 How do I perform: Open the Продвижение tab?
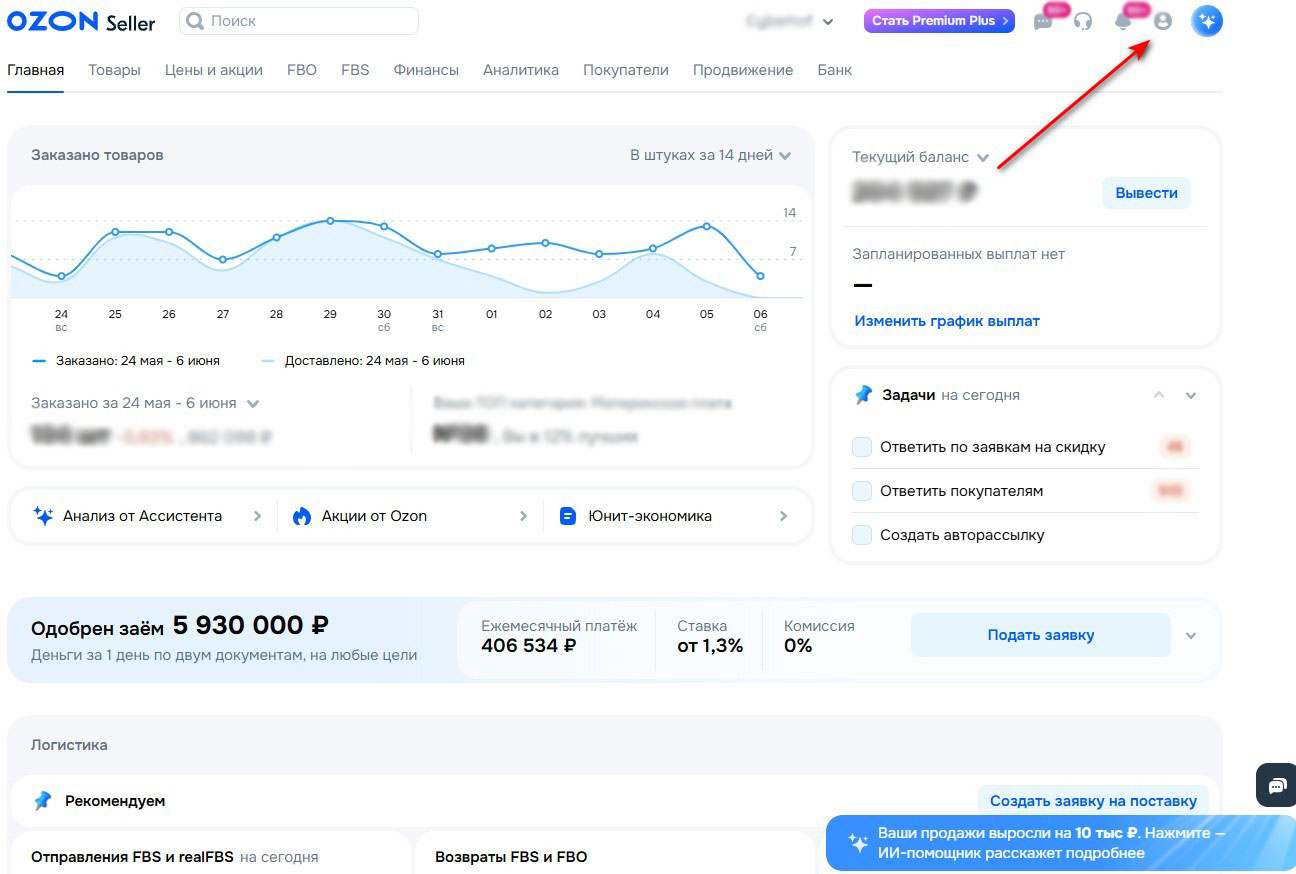coord(743,70)
